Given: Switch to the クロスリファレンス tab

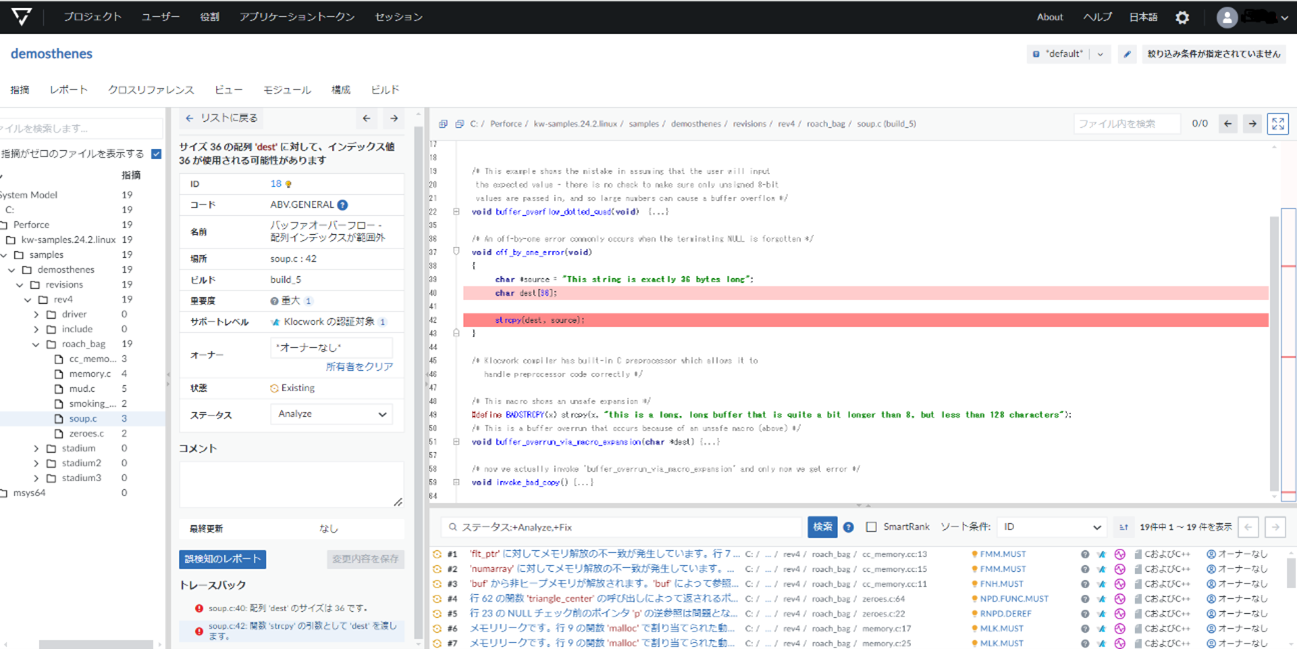Looking at the screenshot, I should coord(151,90).
